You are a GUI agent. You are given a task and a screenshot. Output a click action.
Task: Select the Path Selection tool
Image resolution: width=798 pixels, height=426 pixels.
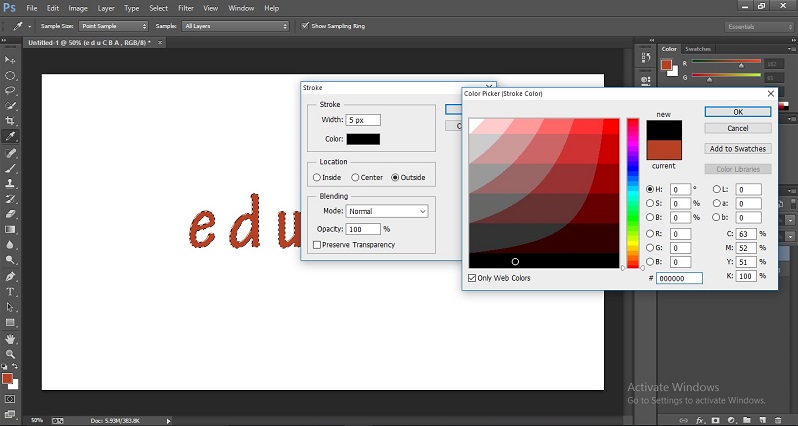click(x=10, y=307)
